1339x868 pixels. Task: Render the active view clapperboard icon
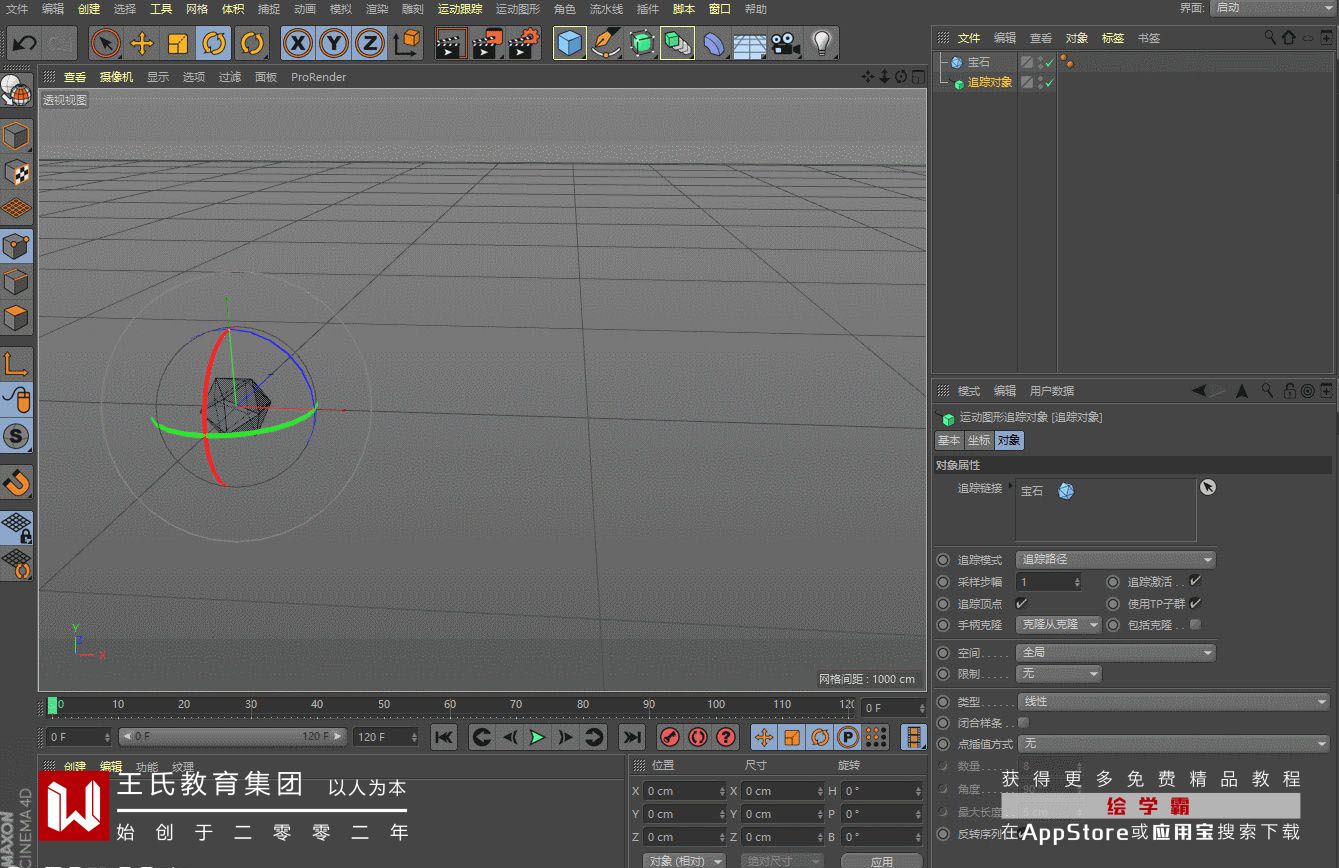[x=451, y=43]
